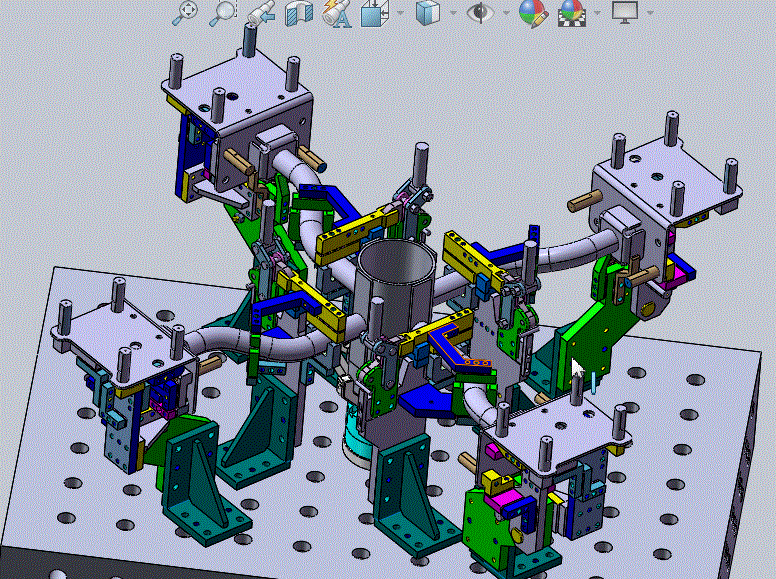This screenshot has height=579, width=776.
Task: Go back to the Previous View
Action: (x=260, y=13)
